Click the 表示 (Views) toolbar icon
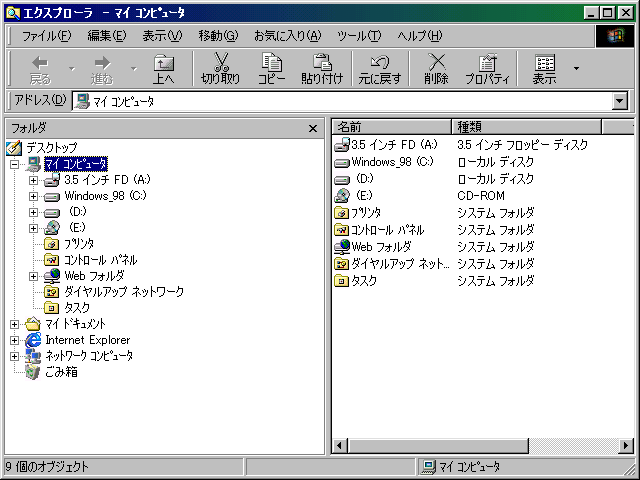Viewport: 640px width, 480px height. (544, 63)
